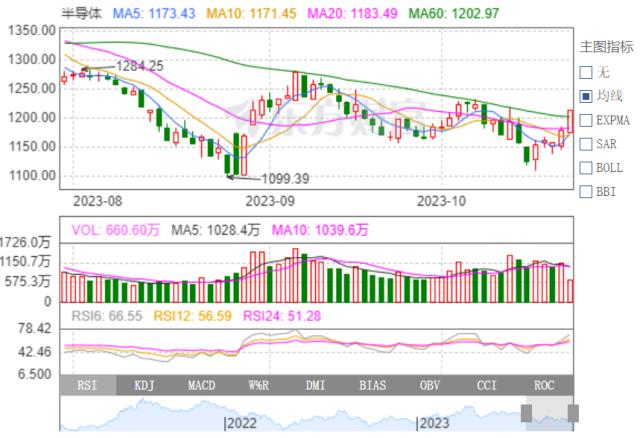This screenshot has width=640, height=438.
Task: Switch to the MACD indicator tab
Action: tap(202, 385)
